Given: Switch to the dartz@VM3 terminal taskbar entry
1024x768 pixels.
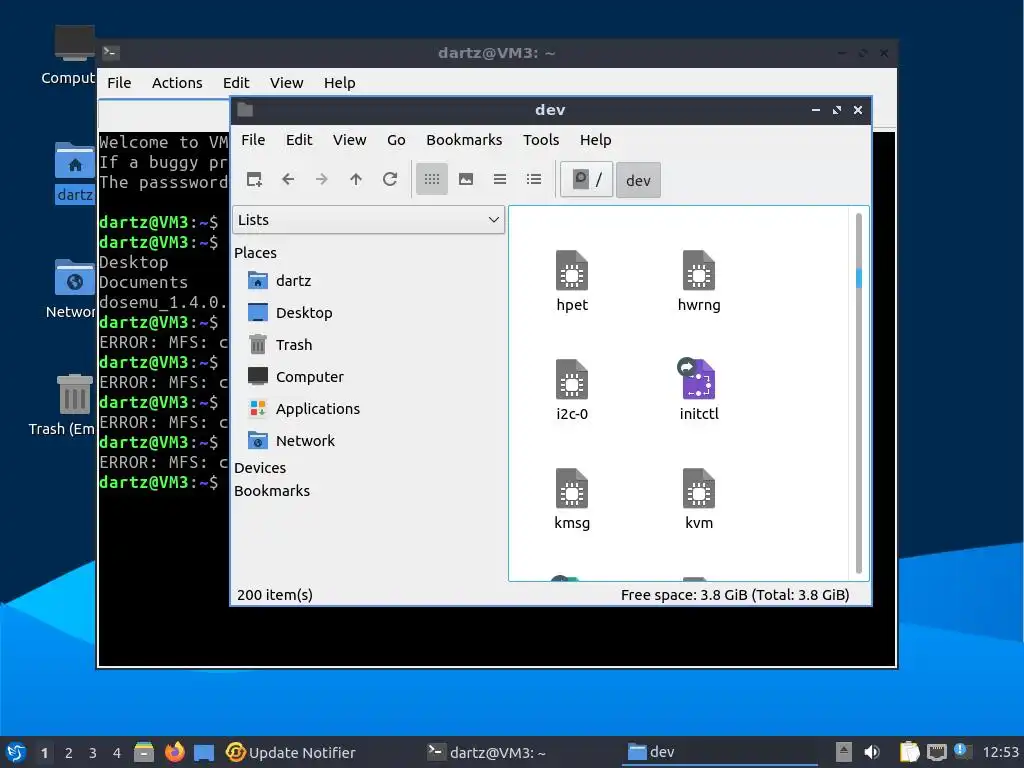Looking at the screenshot, I should coord(487,752).
